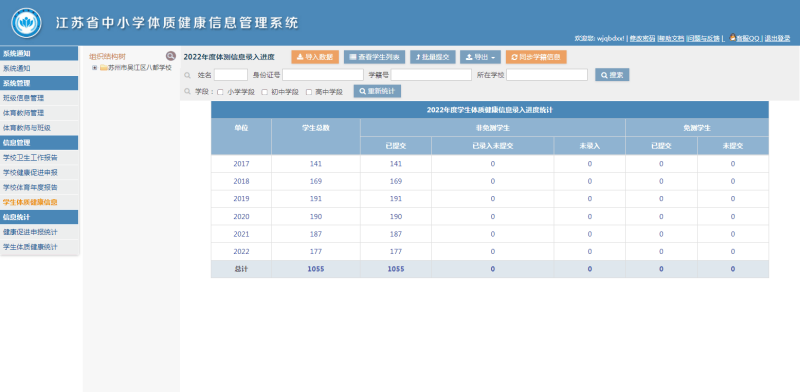
Task: Click submitted count 177 in 2022 row
Action: 396,252
